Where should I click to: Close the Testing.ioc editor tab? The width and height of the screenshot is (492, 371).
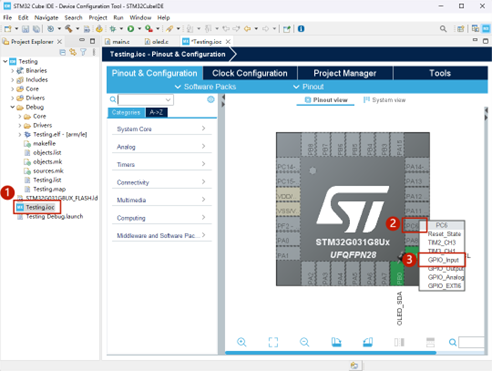click(228, 42)
